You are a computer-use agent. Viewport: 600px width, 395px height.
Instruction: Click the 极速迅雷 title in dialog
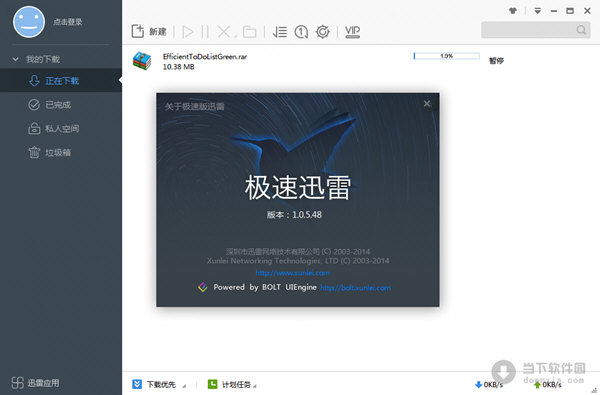(x=298, y=188)
